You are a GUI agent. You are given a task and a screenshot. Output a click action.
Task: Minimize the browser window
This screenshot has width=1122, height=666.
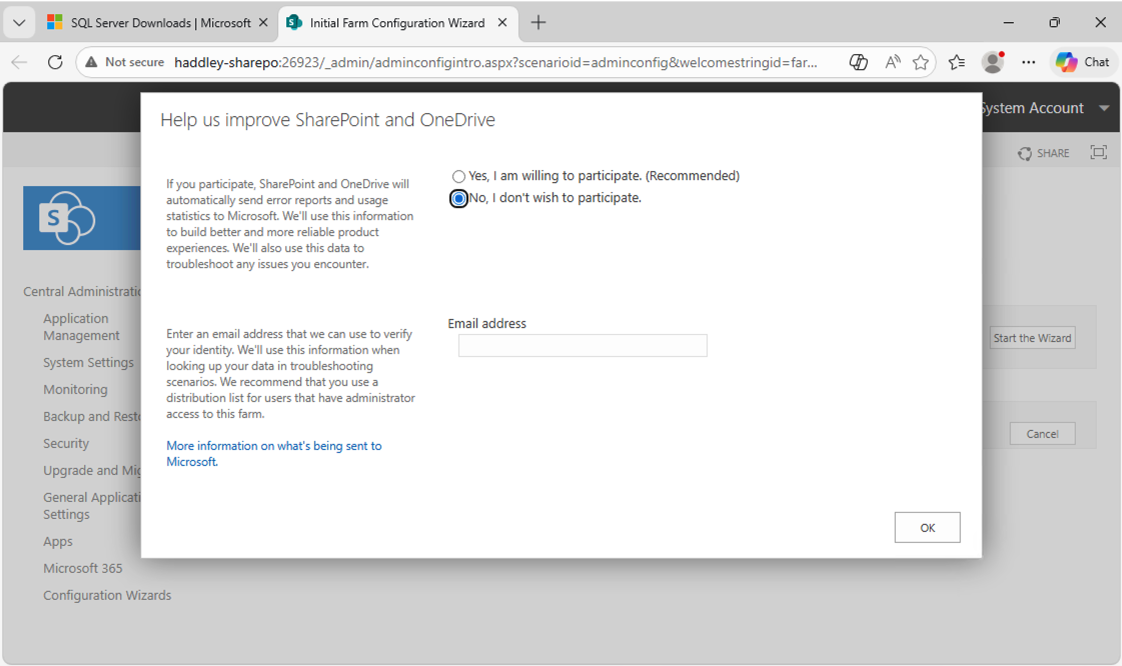1008,23
